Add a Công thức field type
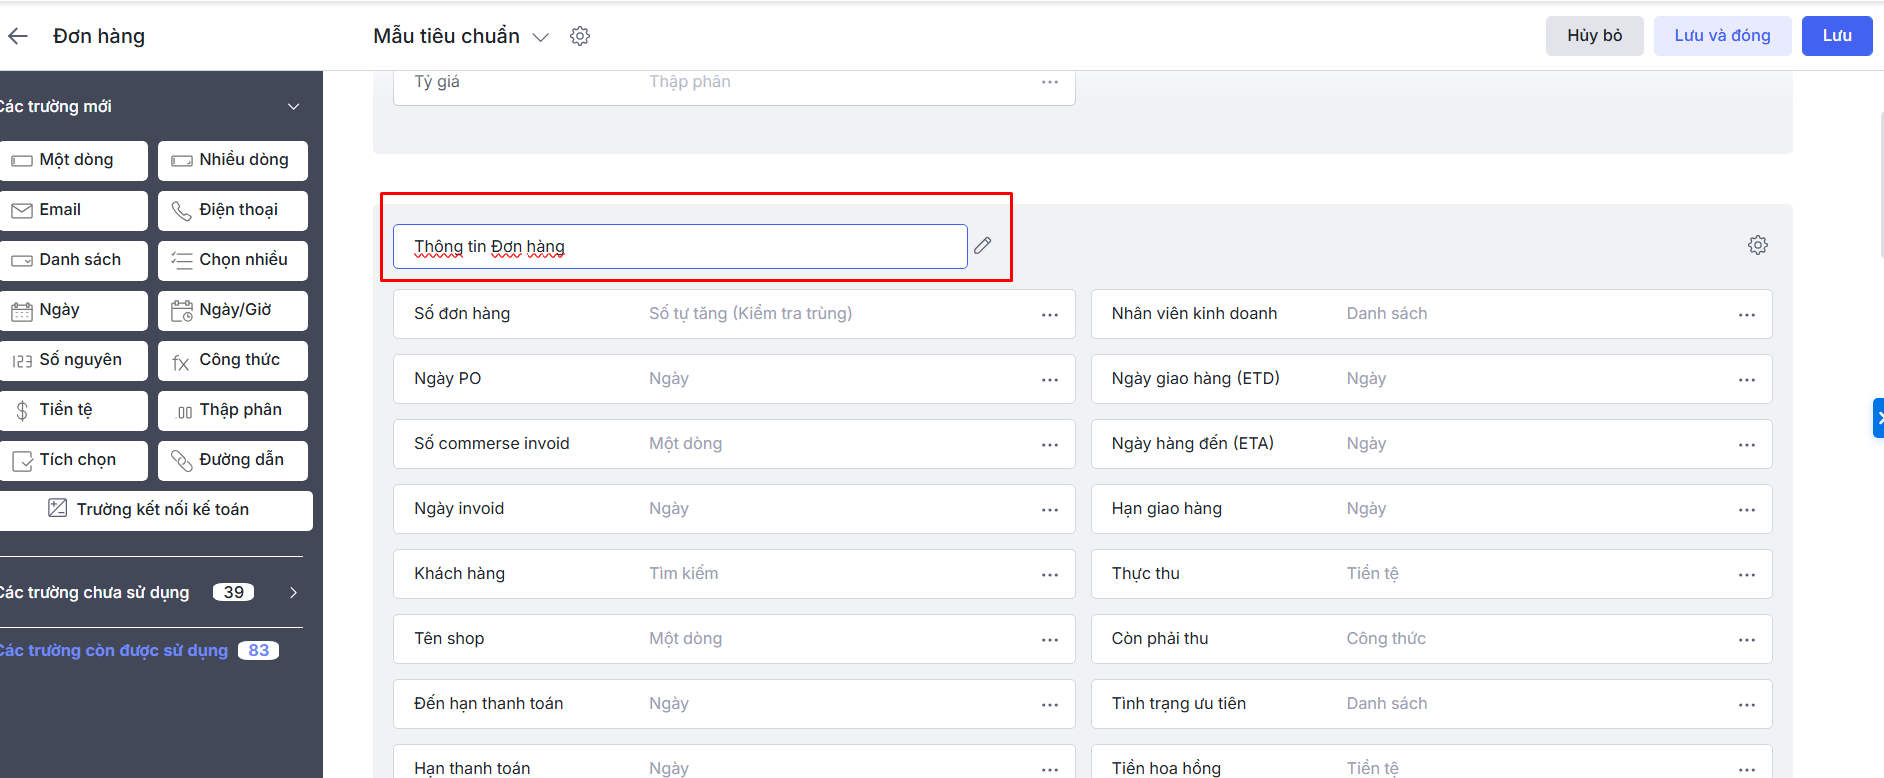Viewport: 1884px width, 778px height. pyautogui.click(x=232, y=360)
